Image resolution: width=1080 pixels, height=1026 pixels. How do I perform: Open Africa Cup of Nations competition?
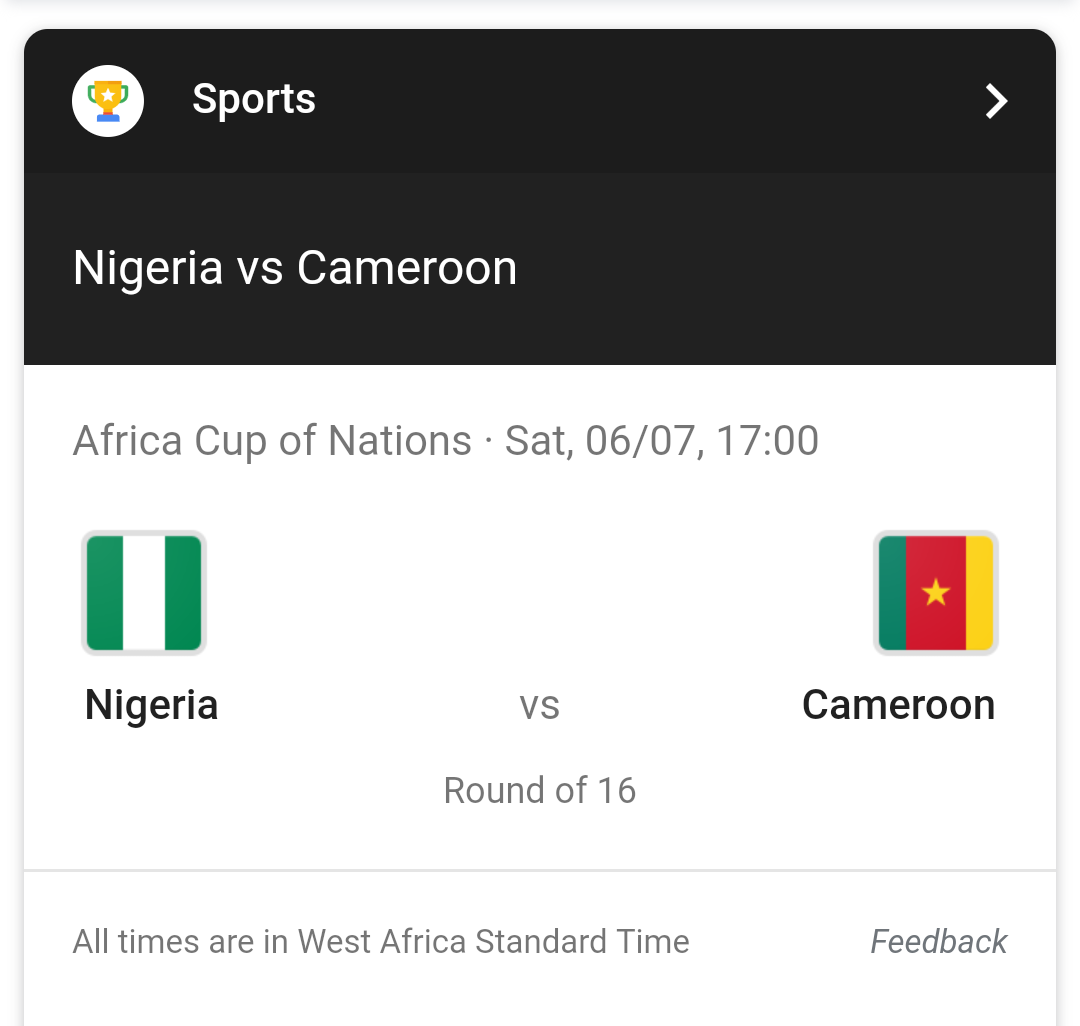pos(272,441)
